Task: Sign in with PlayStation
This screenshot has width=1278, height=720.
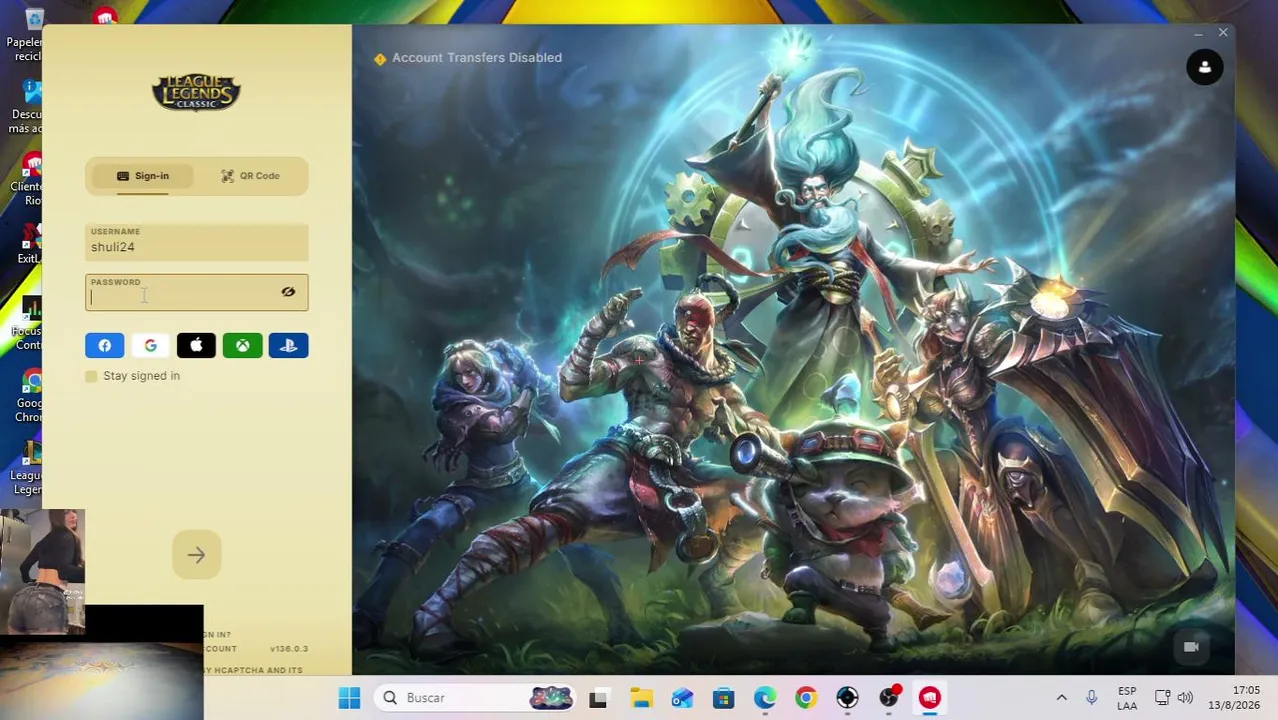Action: [289, 346]
